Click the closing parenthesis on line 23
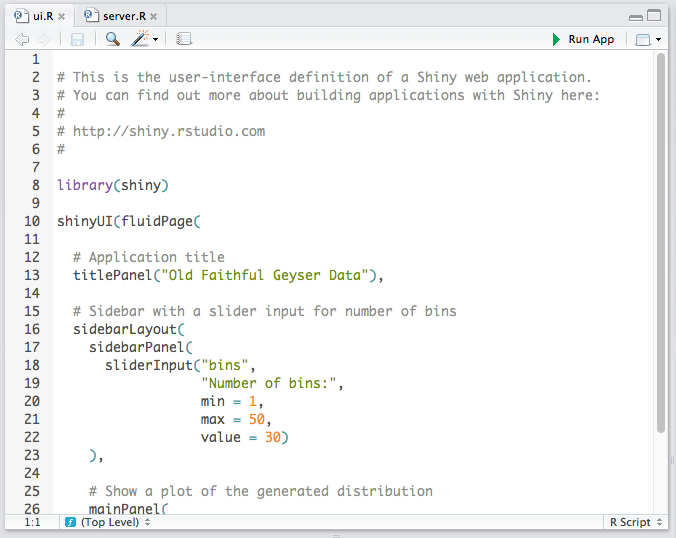 pos(93,456)
